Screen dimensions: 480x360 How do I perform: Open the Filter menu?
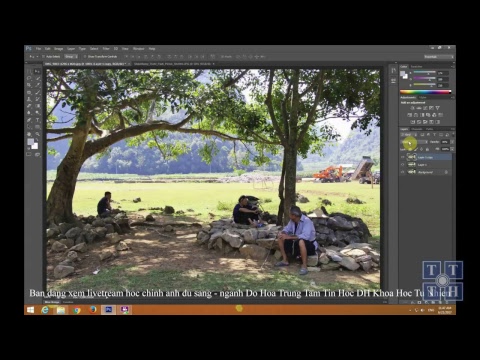pos(106,49)
